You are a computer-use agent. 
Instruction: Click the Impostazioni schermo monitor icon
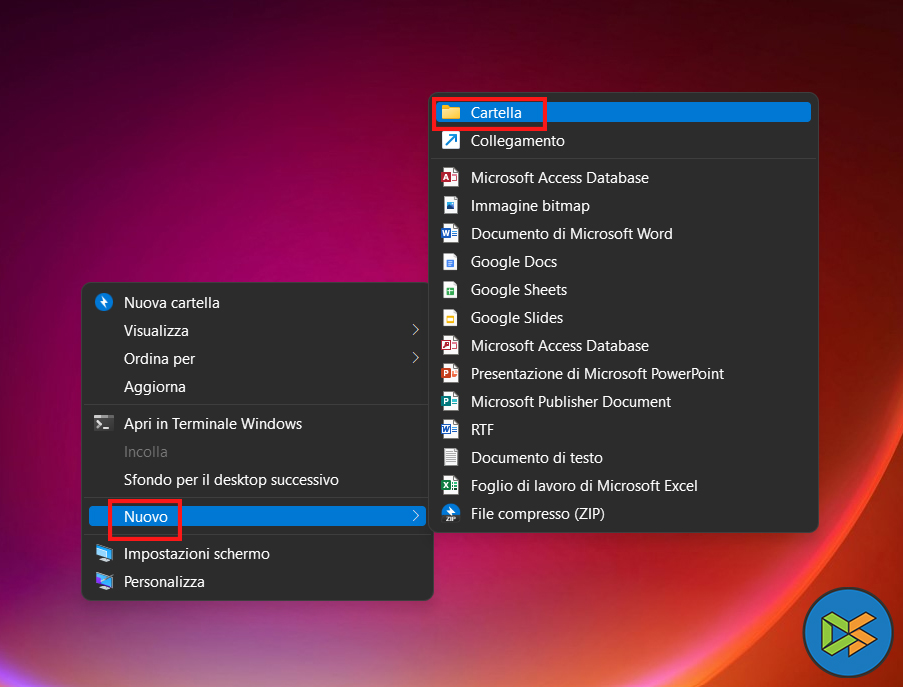pyautogui.click(x=104, y=554)
